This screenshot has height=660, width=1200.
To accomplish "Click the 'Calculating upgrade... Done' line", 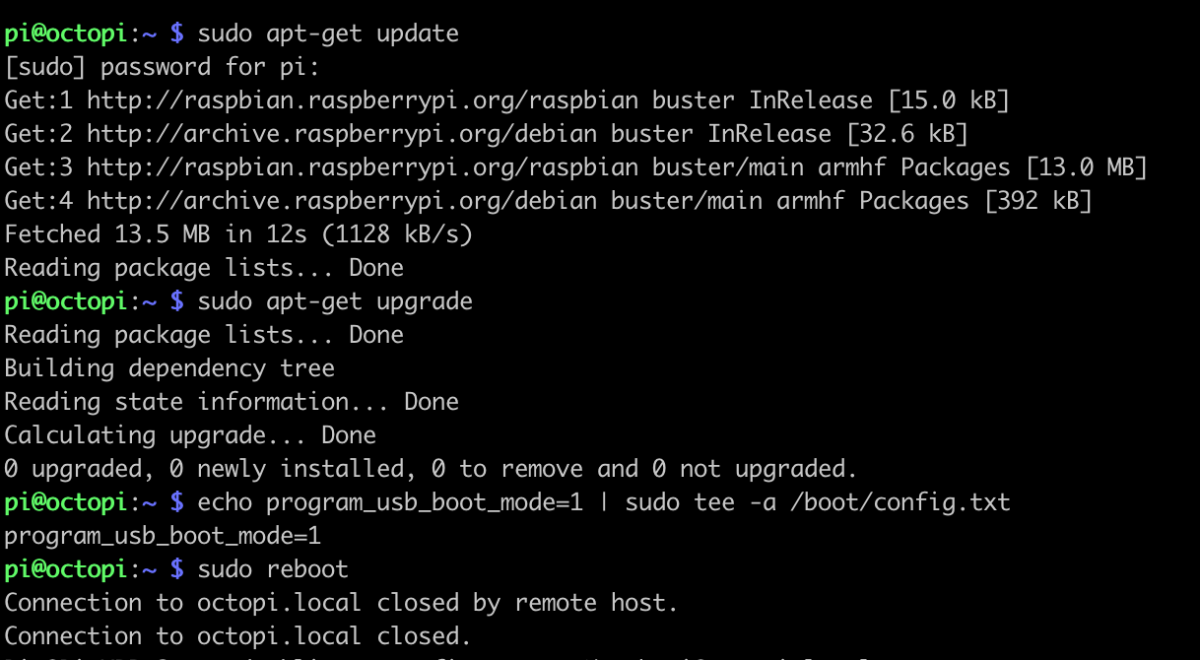I will pos(190,435).
